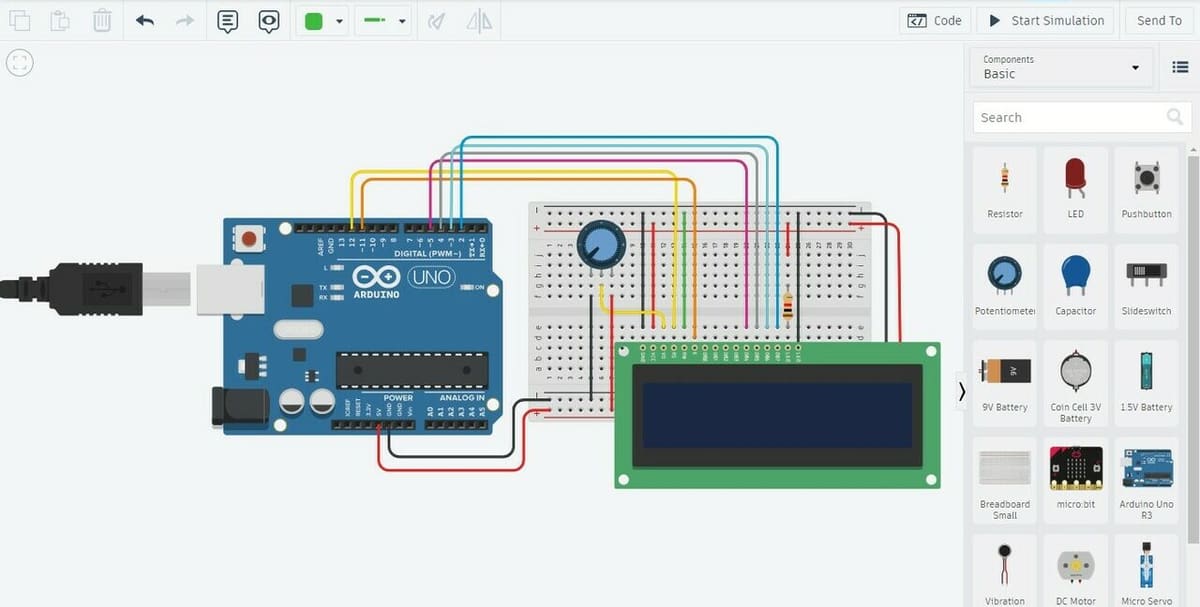The image size is (1200, 607).
Task: Click the green wire color swatch
Action: (314, 21)
